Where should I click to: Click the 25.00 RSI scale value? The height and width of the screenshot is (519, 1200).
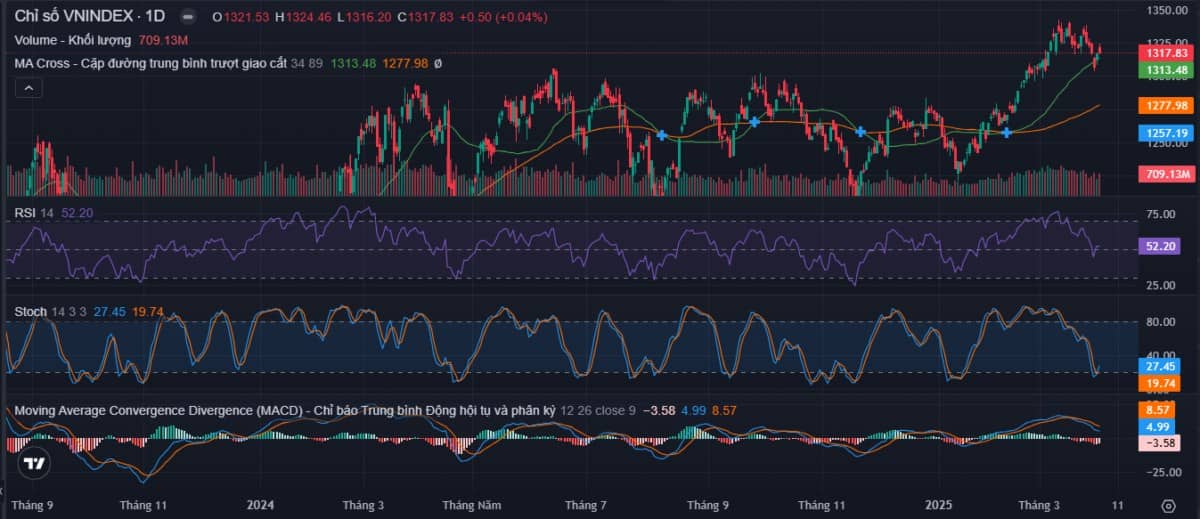click(1160, 285)
